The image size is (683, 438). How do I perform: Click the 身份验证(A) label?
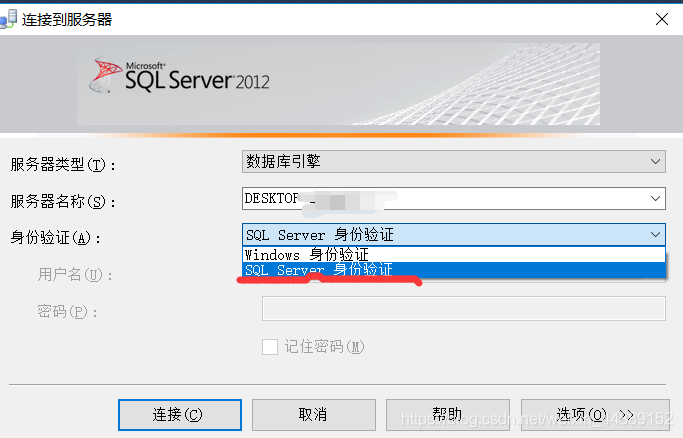pyautogui.click(x=55, y=238)
